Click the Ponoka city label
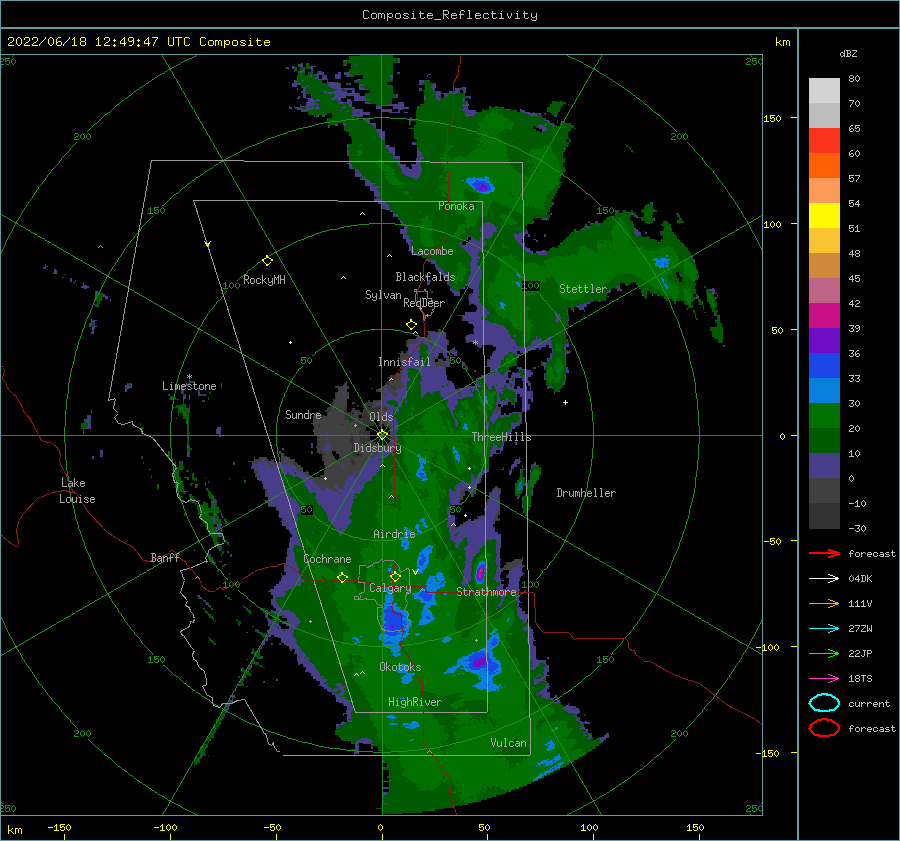The height and width of the screenshot is (841, 900). (x=456, y=206)
